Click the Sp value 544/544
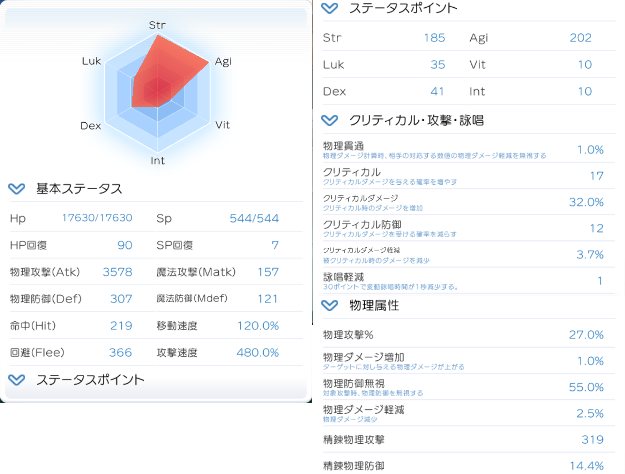625x474 pixels. (254, 218)
